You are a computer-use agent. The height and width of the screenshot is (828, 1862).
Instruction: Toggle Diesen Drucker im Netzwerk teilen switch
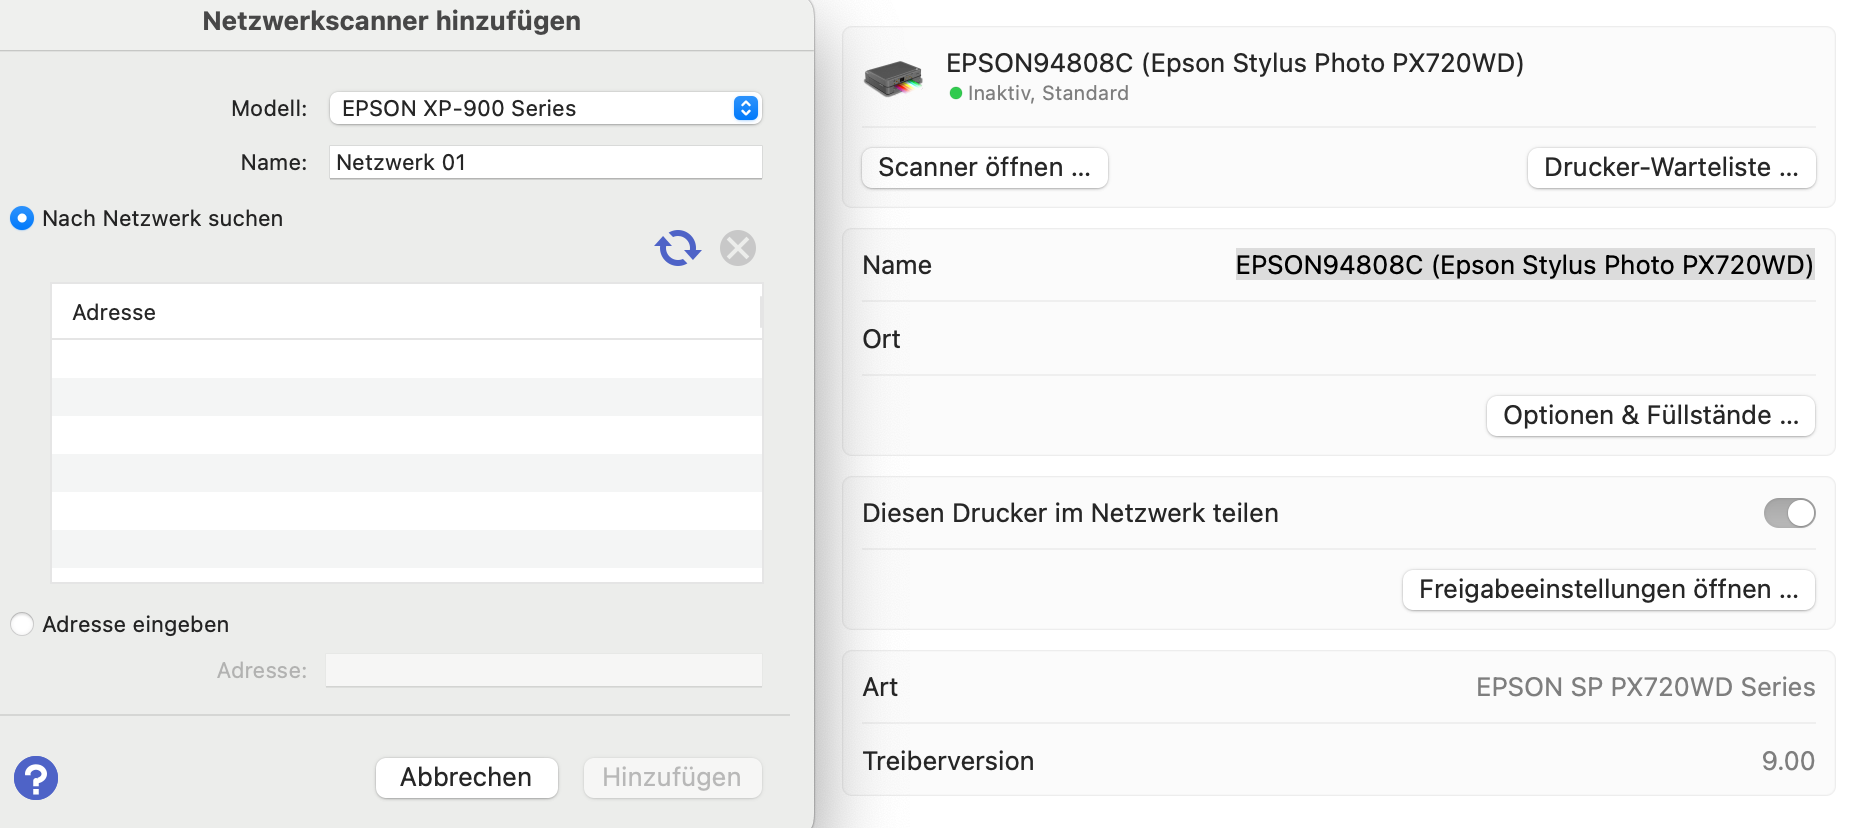point(1789,513)
